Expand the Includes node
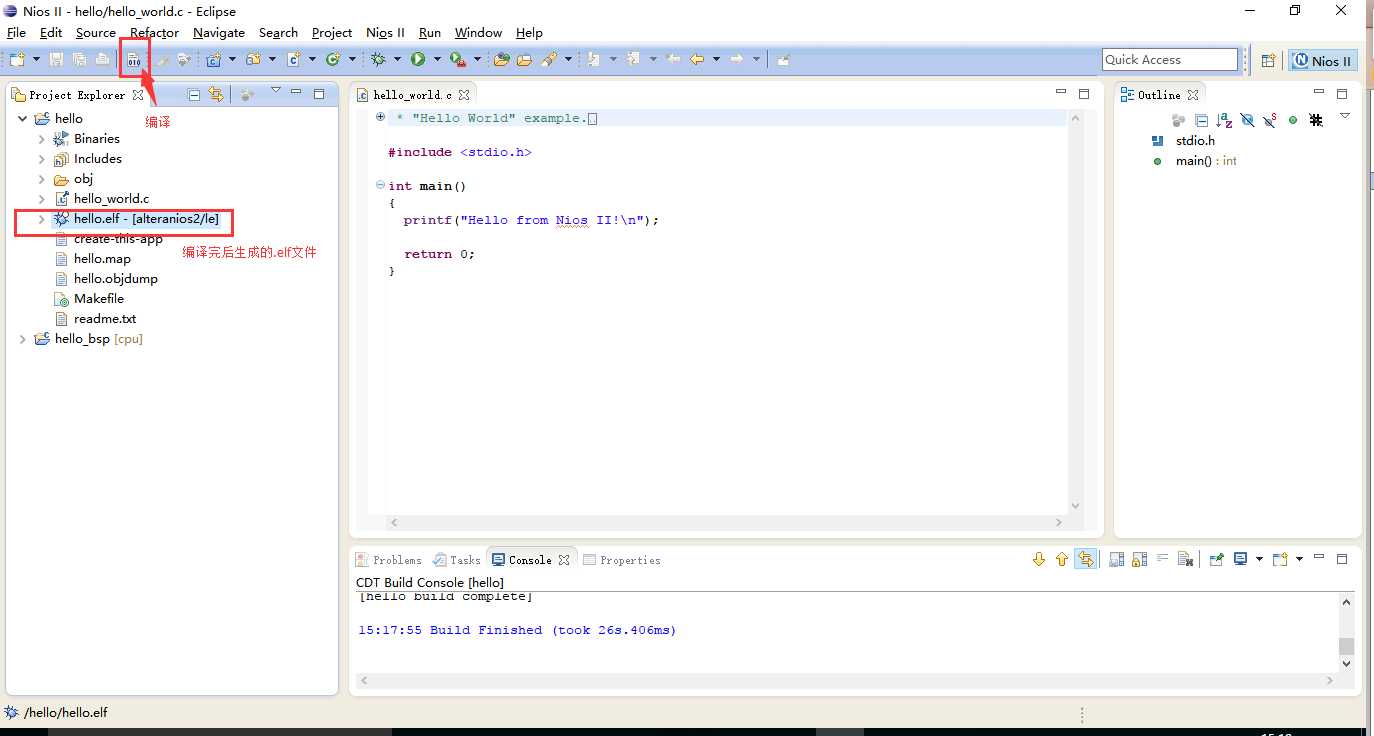The width and height of the screenshot is (1374, 736). point(41,159)
